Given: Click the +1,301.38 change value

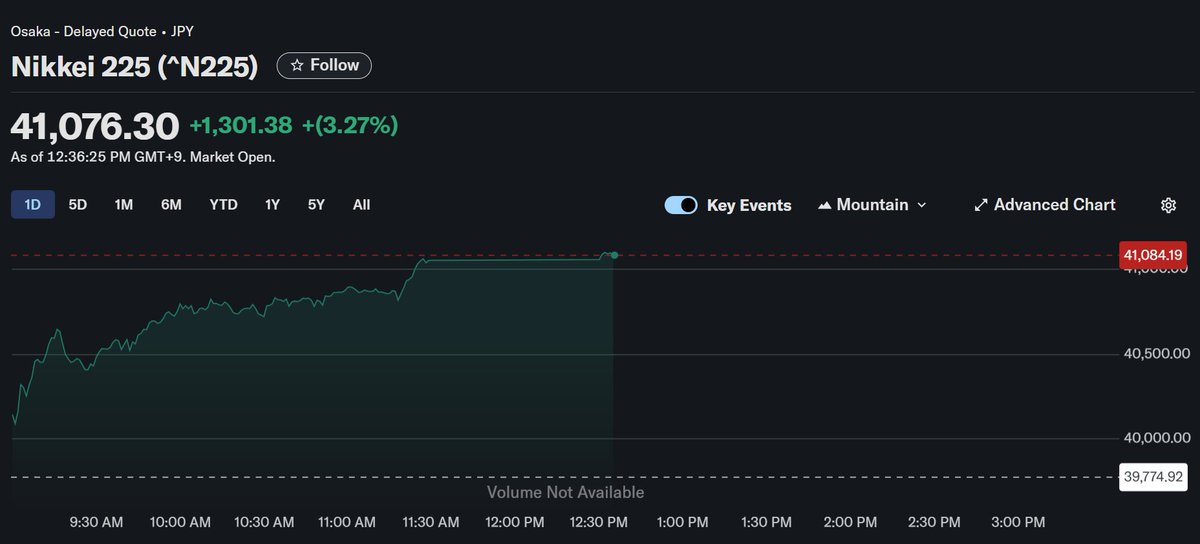Looking at the screenshot, I should coord(241,125).
